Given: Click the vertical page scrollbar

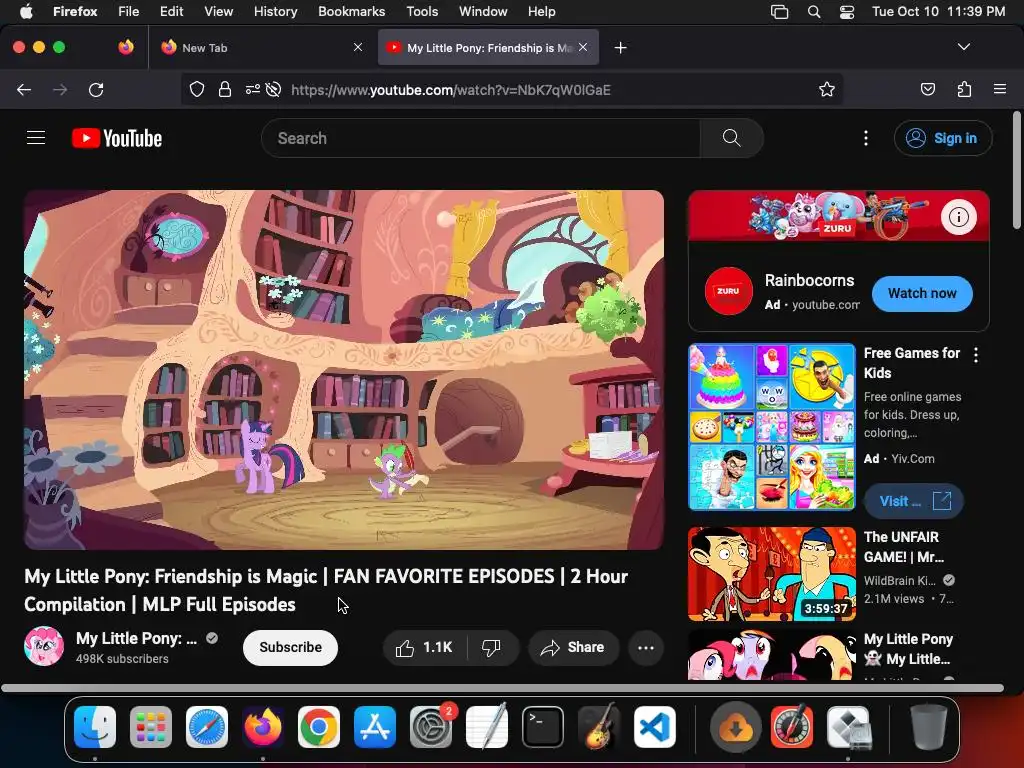Looking at the screenshot, I should [1016, 170].
